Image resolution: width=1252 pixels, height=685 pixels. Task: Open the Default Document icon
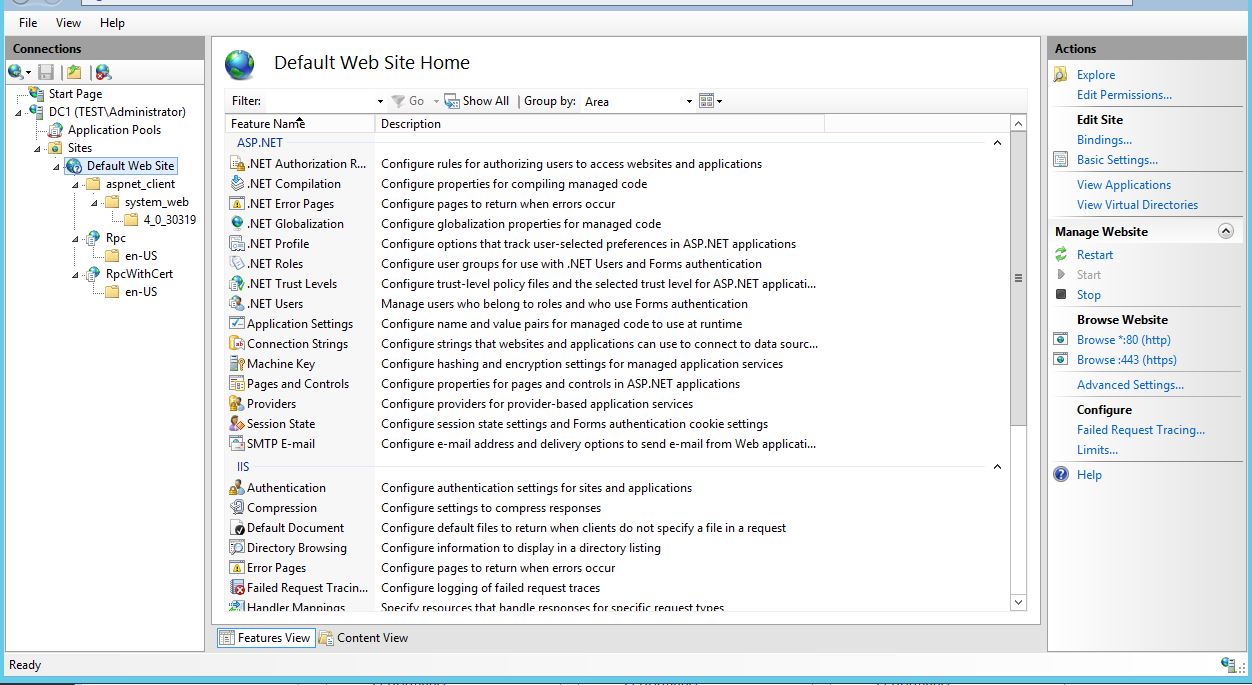click(237, 528)
